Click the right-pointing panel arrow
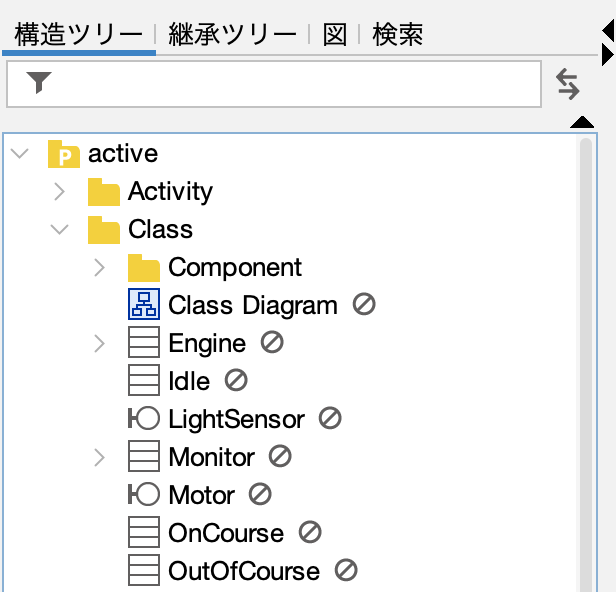Viewport: 616px width, 592px height. point(607,55)
